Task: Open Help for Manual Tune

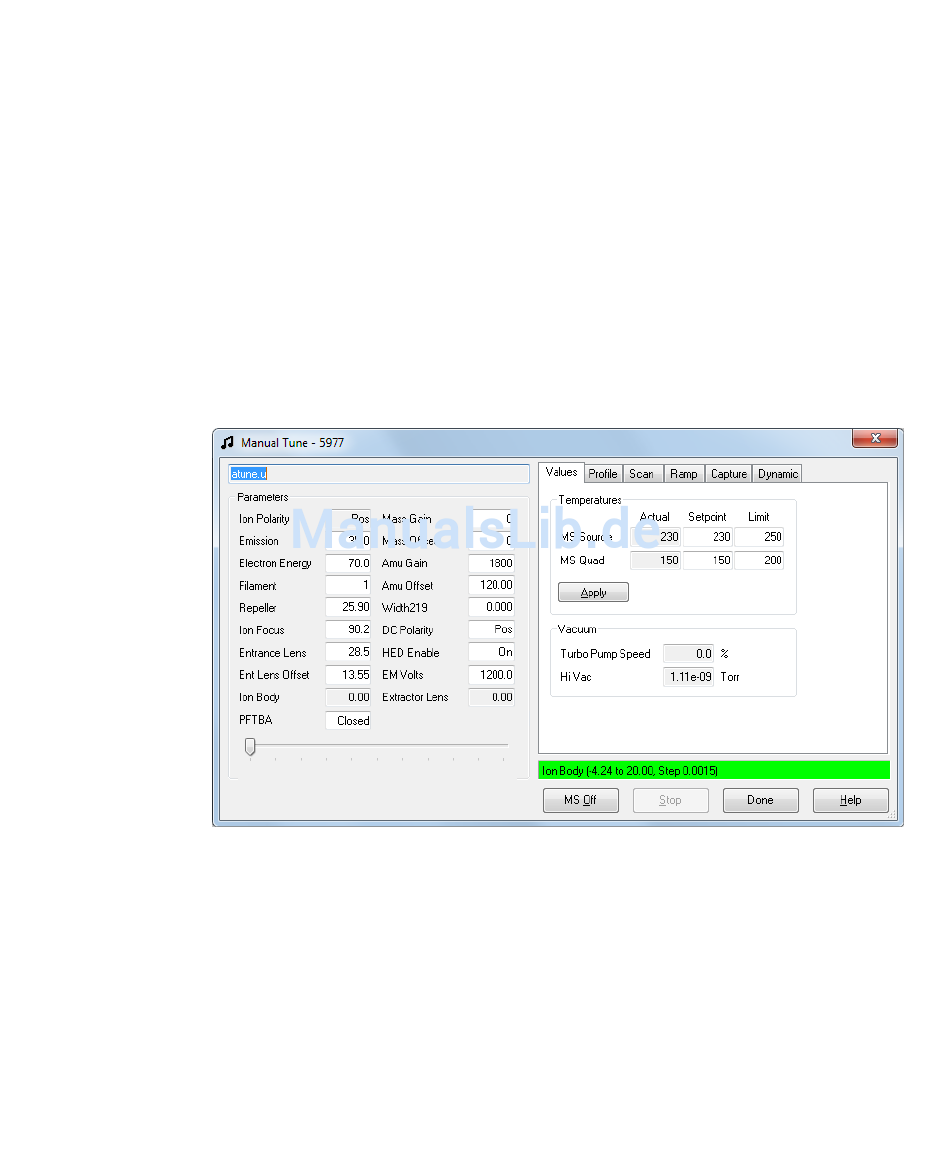Action: click(850, 800)
